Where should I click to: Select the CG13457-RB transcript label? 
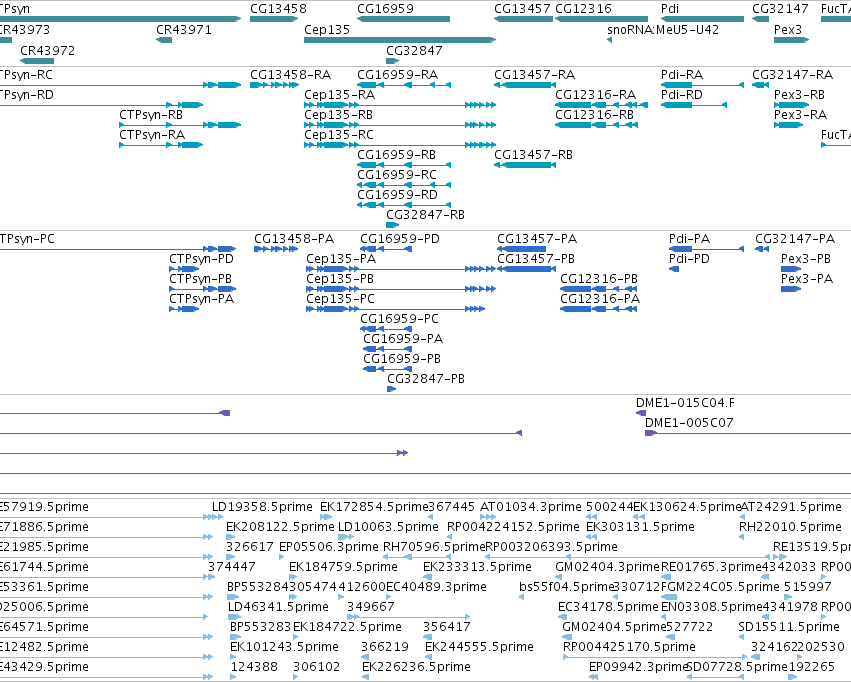click(534, 155)
